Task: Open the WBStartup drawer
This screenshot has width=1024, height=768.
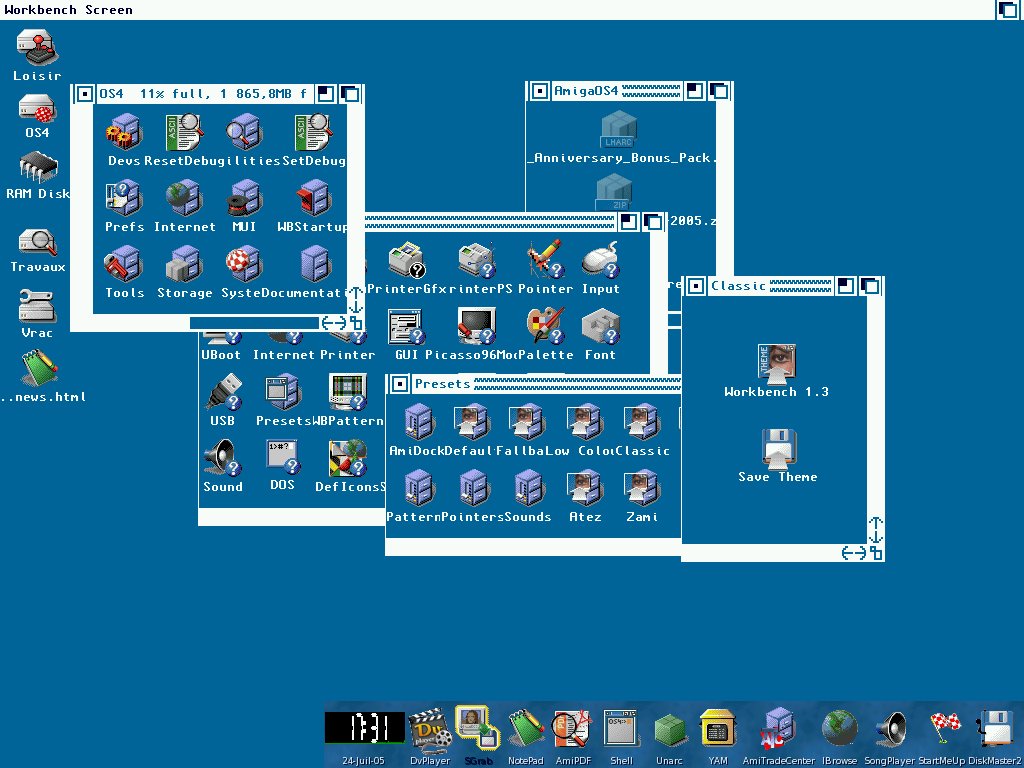Action: [313, 198]
